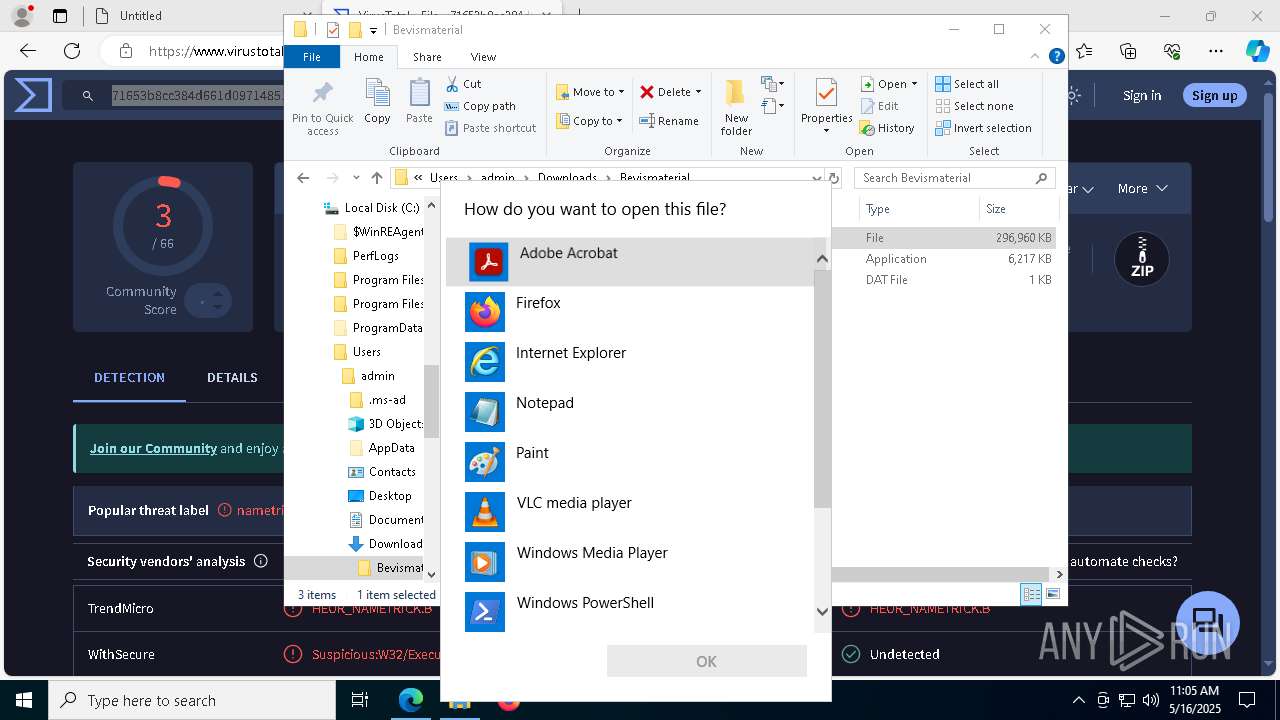Open file Properties from ribbon

tap(826, 107)
